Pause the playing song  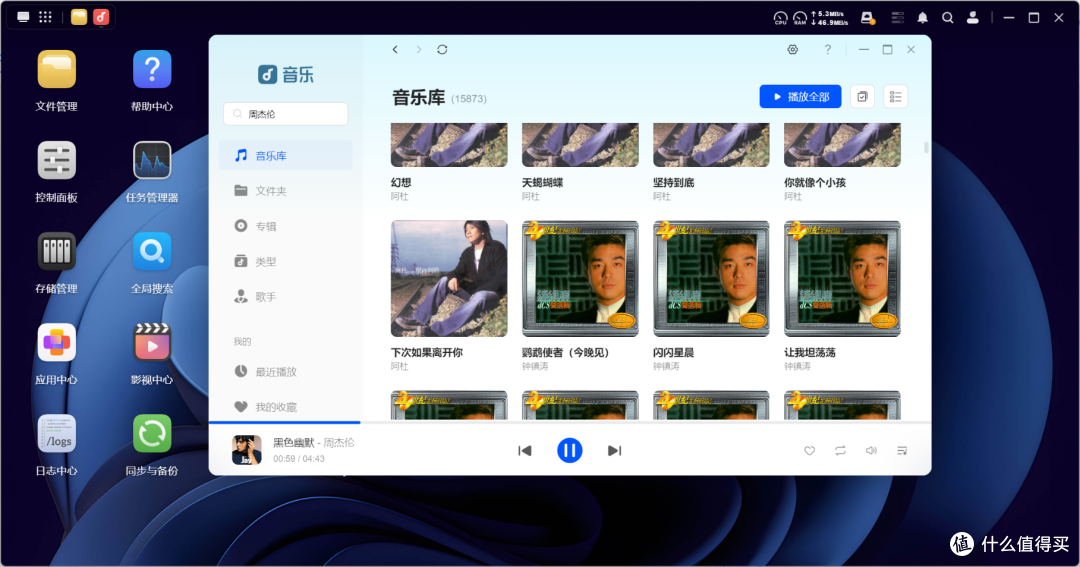point(570,451)
